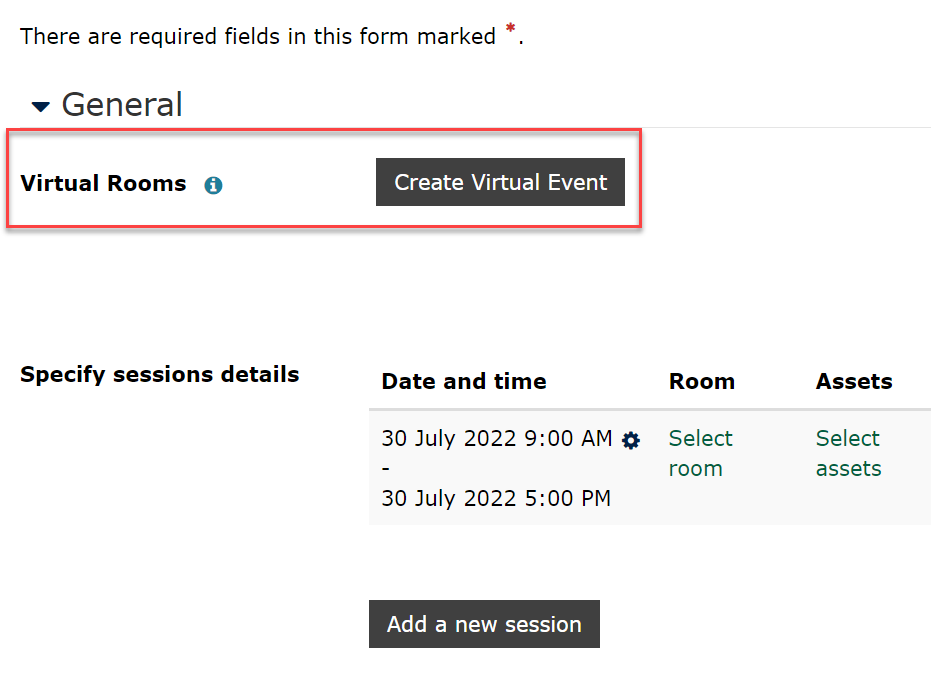Click the chevron beside General

[40, 104]
